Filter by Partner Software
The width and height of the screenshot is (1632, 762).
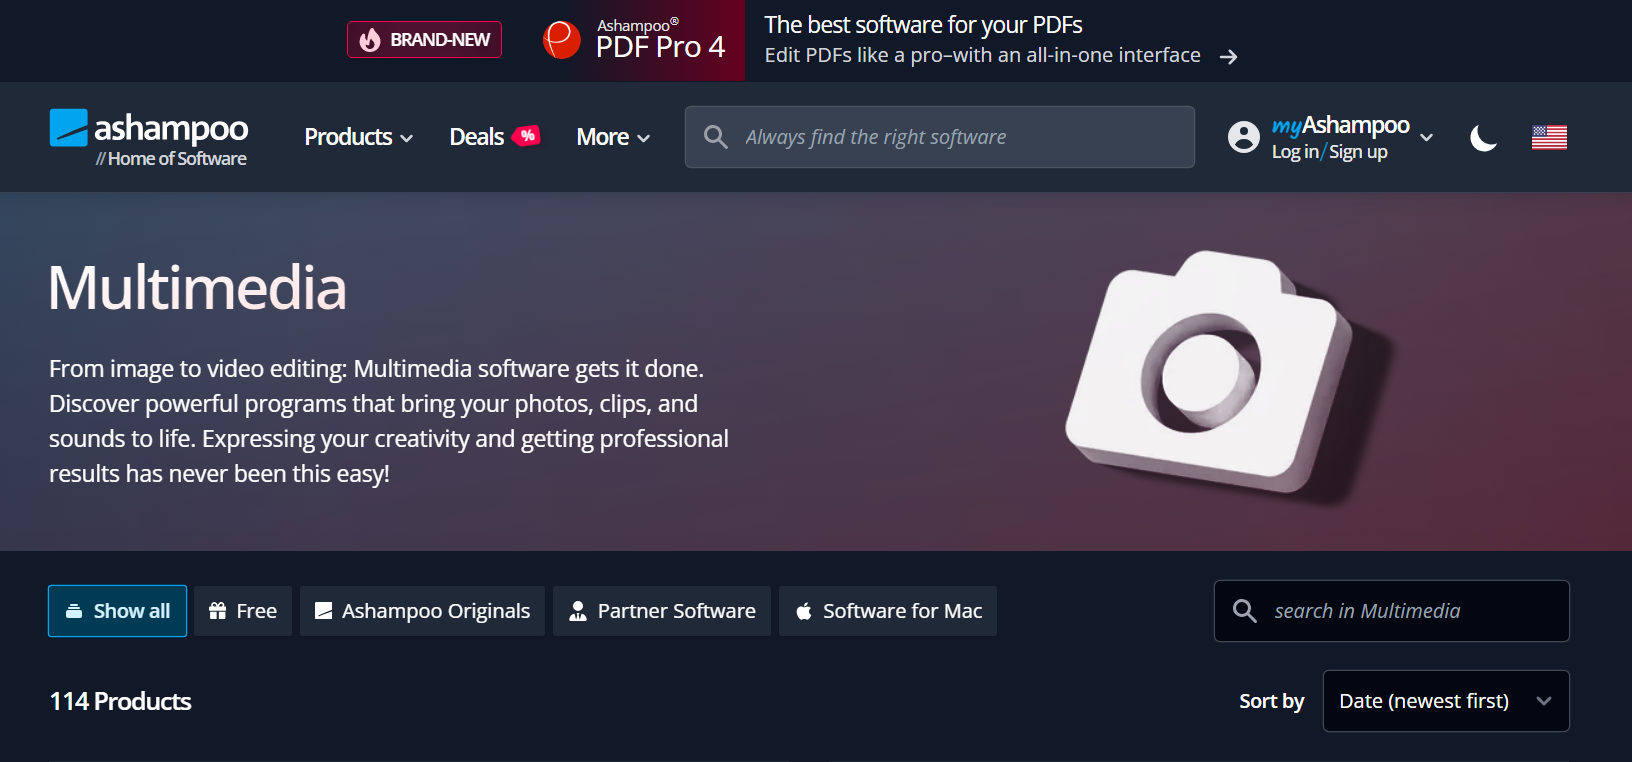(x=662, y=611)
